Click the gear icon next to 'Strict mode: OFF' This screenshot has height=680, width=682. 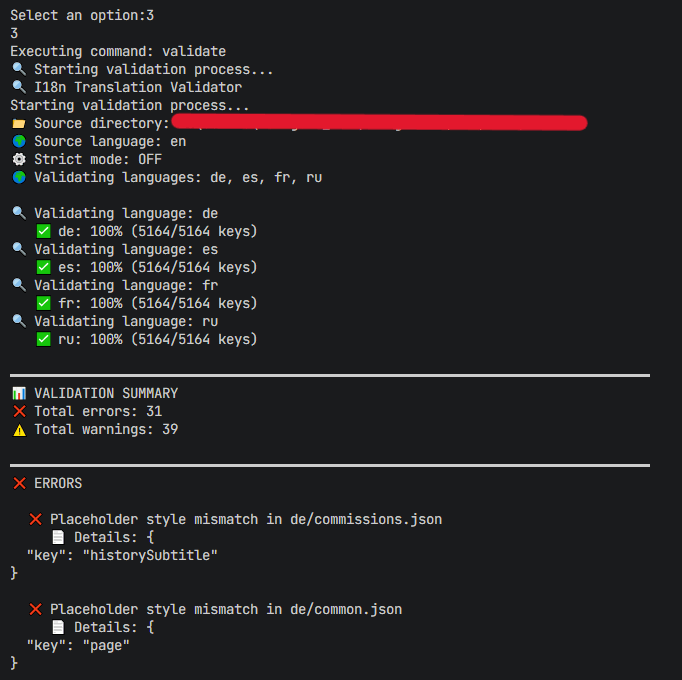coord(19,159)
